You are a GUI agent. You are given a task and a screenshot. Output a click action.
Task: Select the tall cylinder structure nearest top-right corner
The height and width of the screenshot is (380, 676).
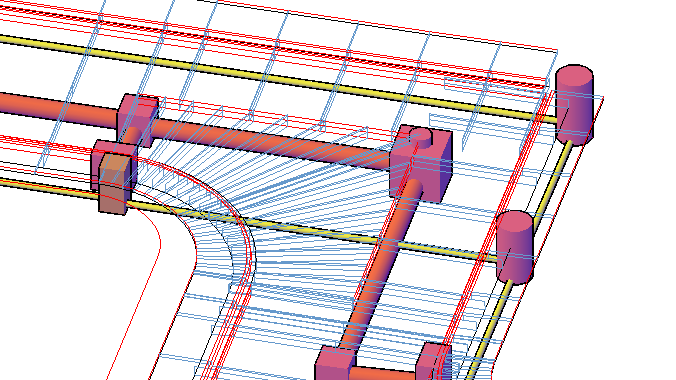click(574, 105)
